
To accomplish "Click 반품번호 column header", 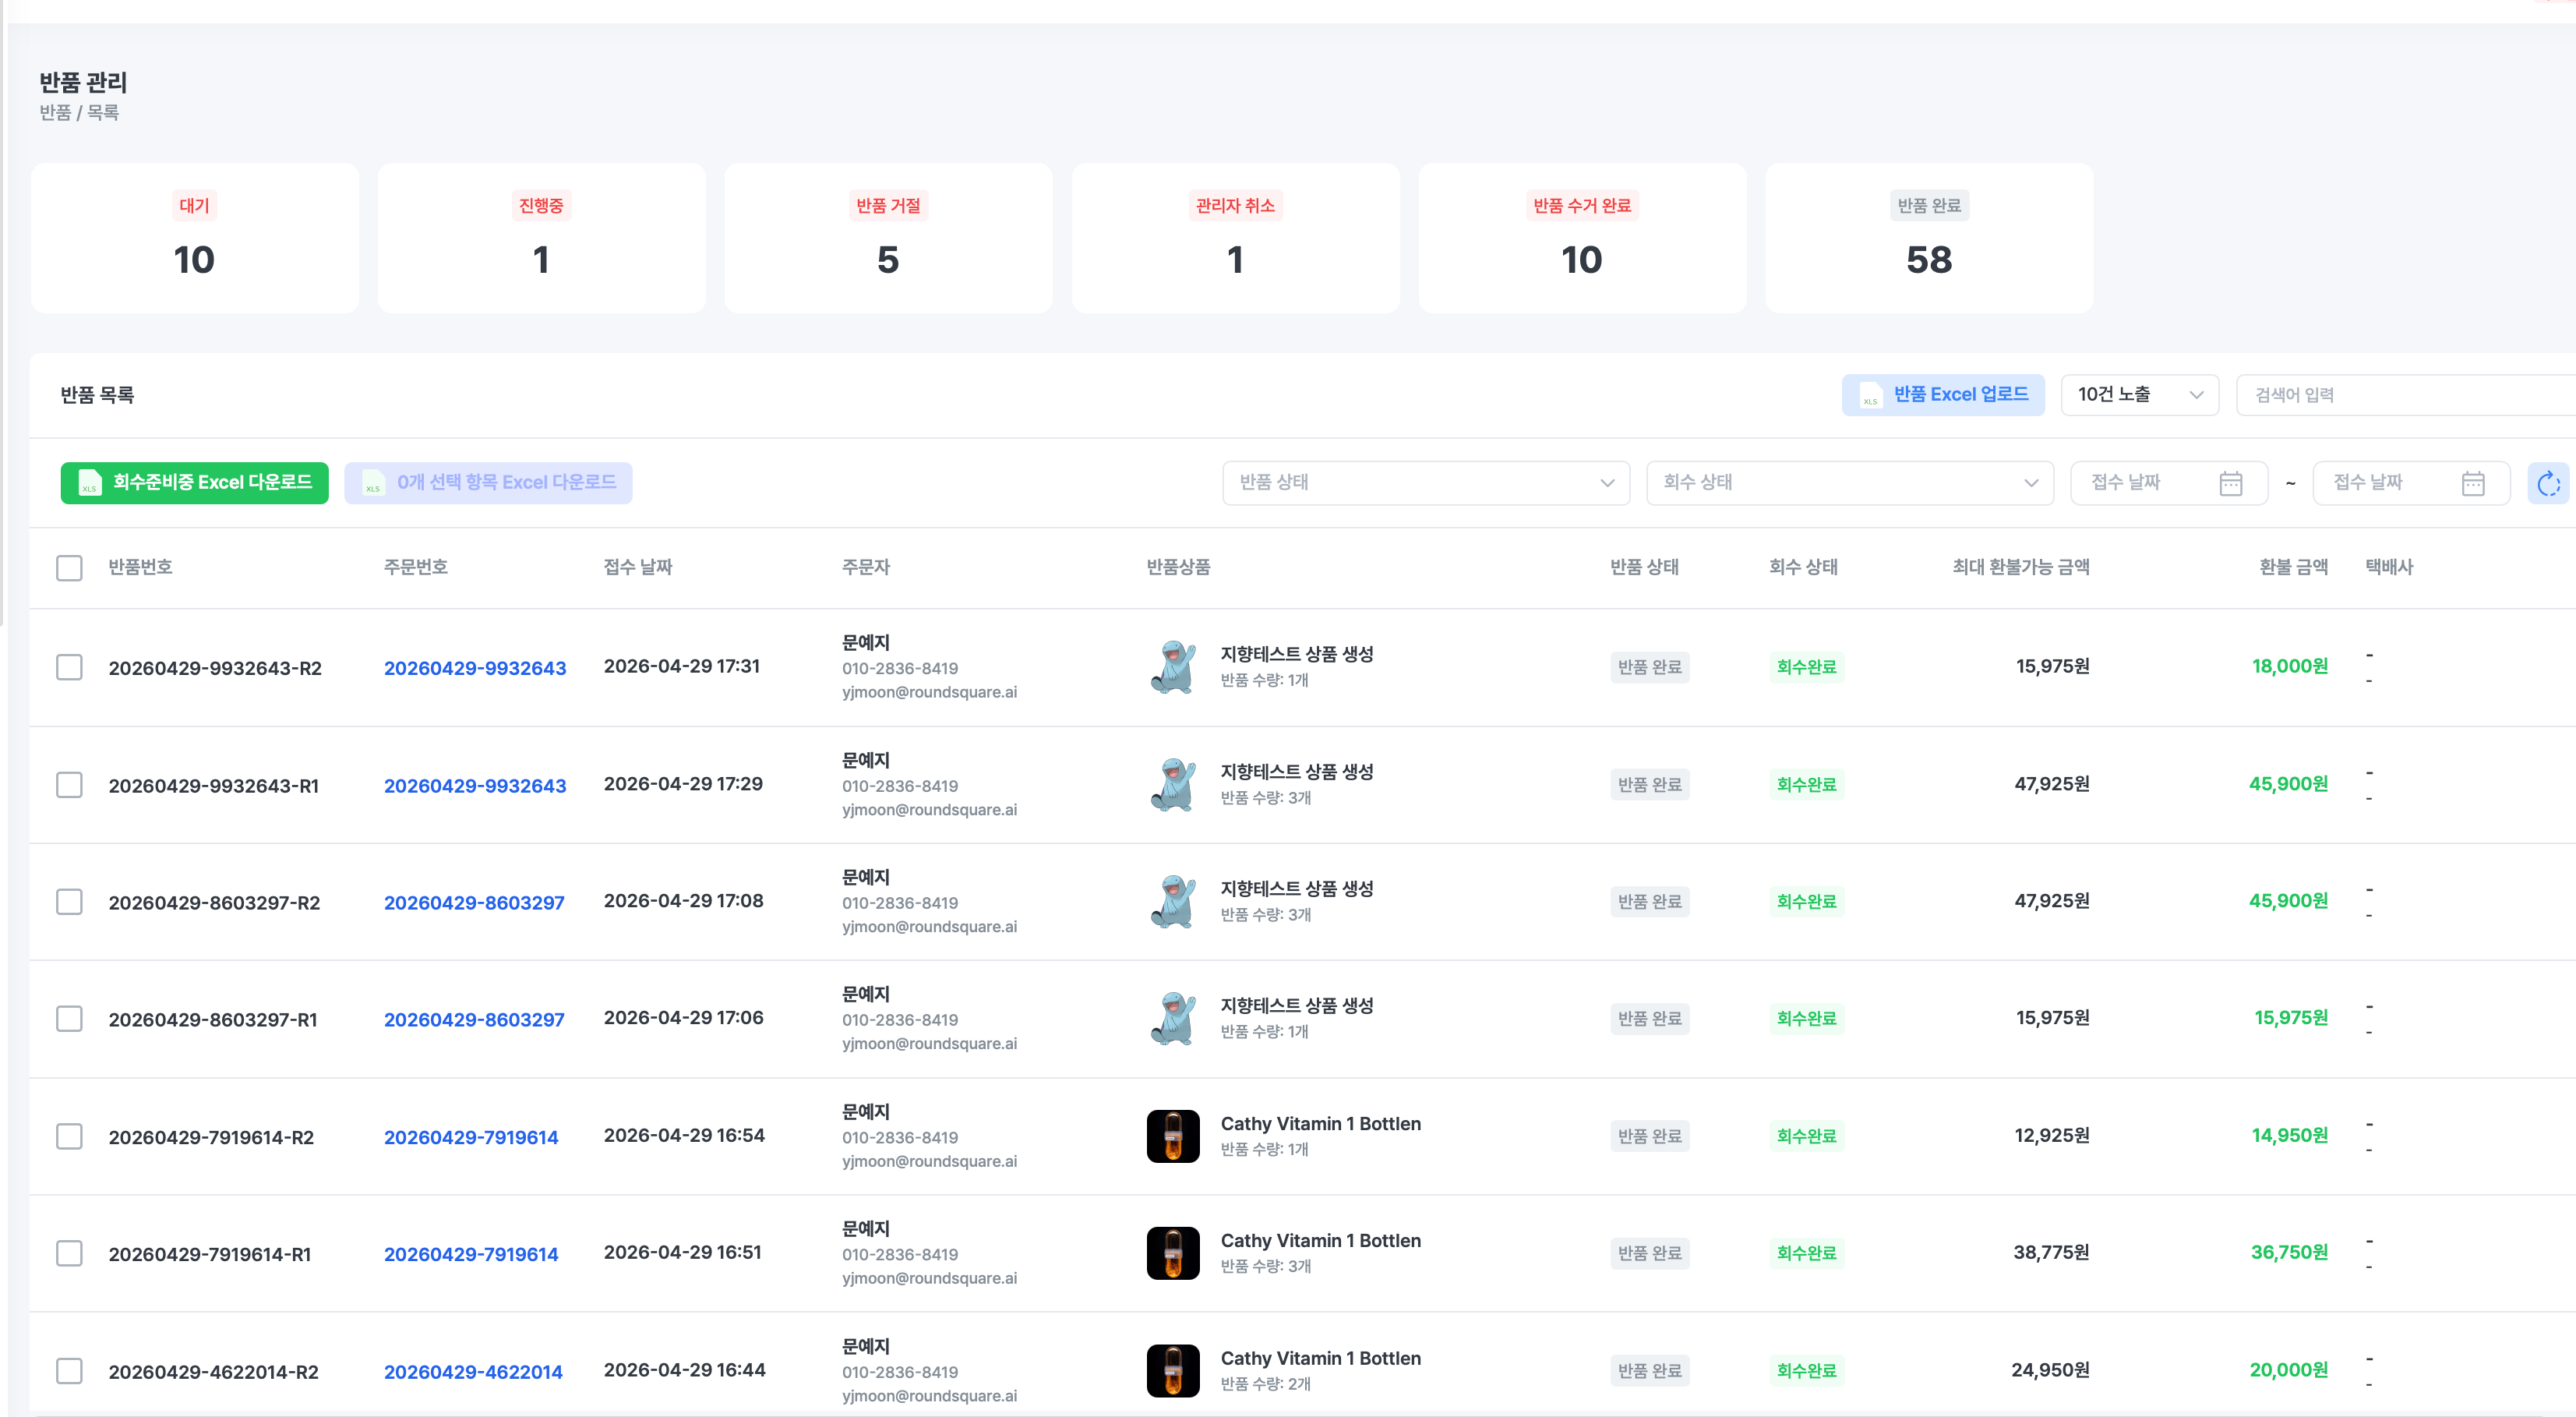I will [x=140, y=567].
